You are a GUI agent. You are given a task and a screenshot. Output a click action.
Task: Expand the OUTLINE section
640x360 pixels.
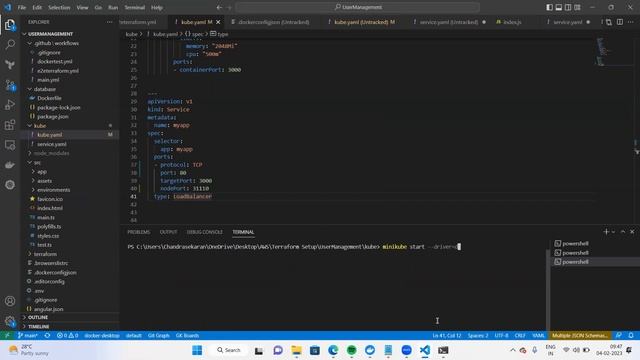point(38,317)
